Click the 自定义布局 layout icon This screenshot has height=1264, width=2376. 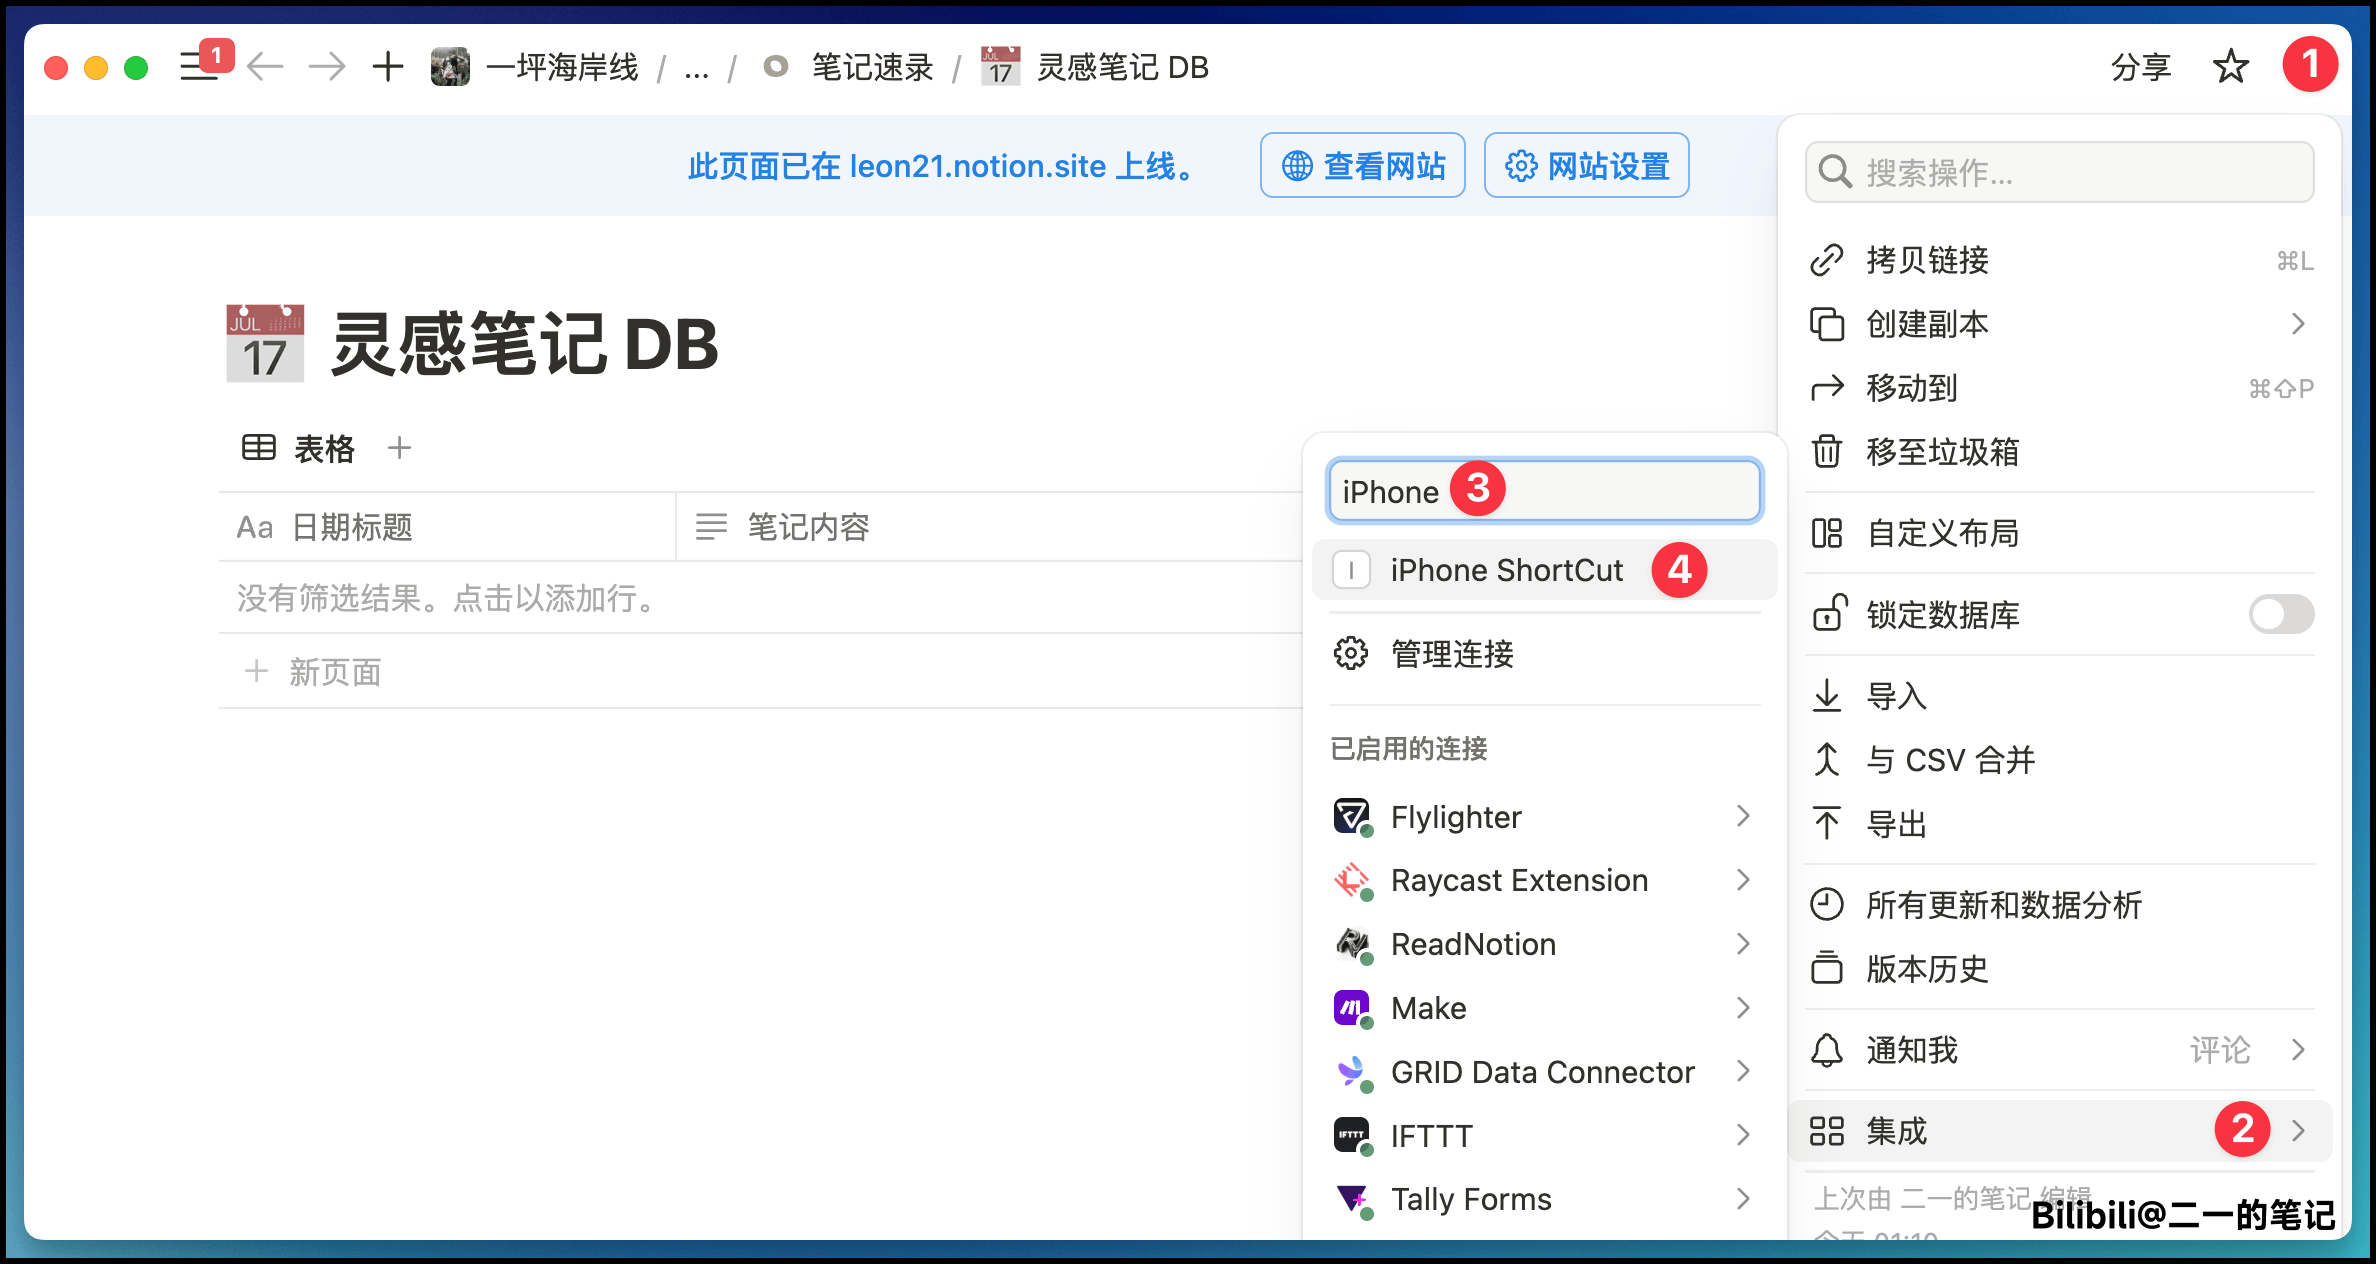(x=1827, y=533)
